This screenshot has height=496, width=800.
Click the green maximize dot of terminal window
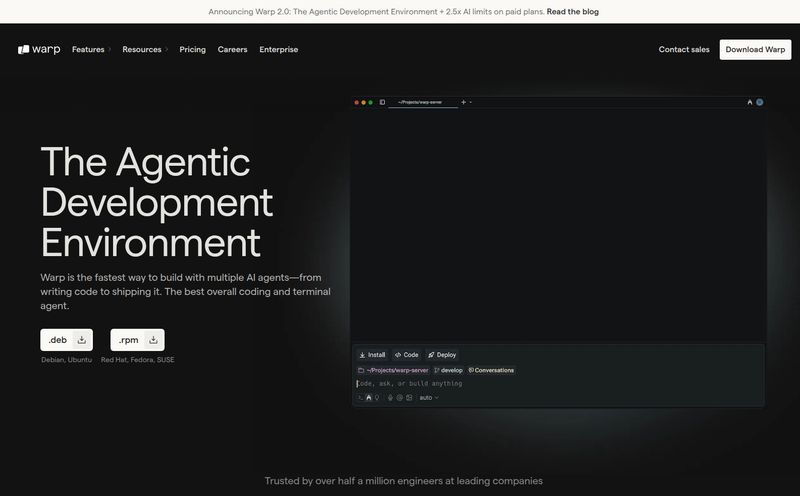pyautogui.click(x=370, y=103)
